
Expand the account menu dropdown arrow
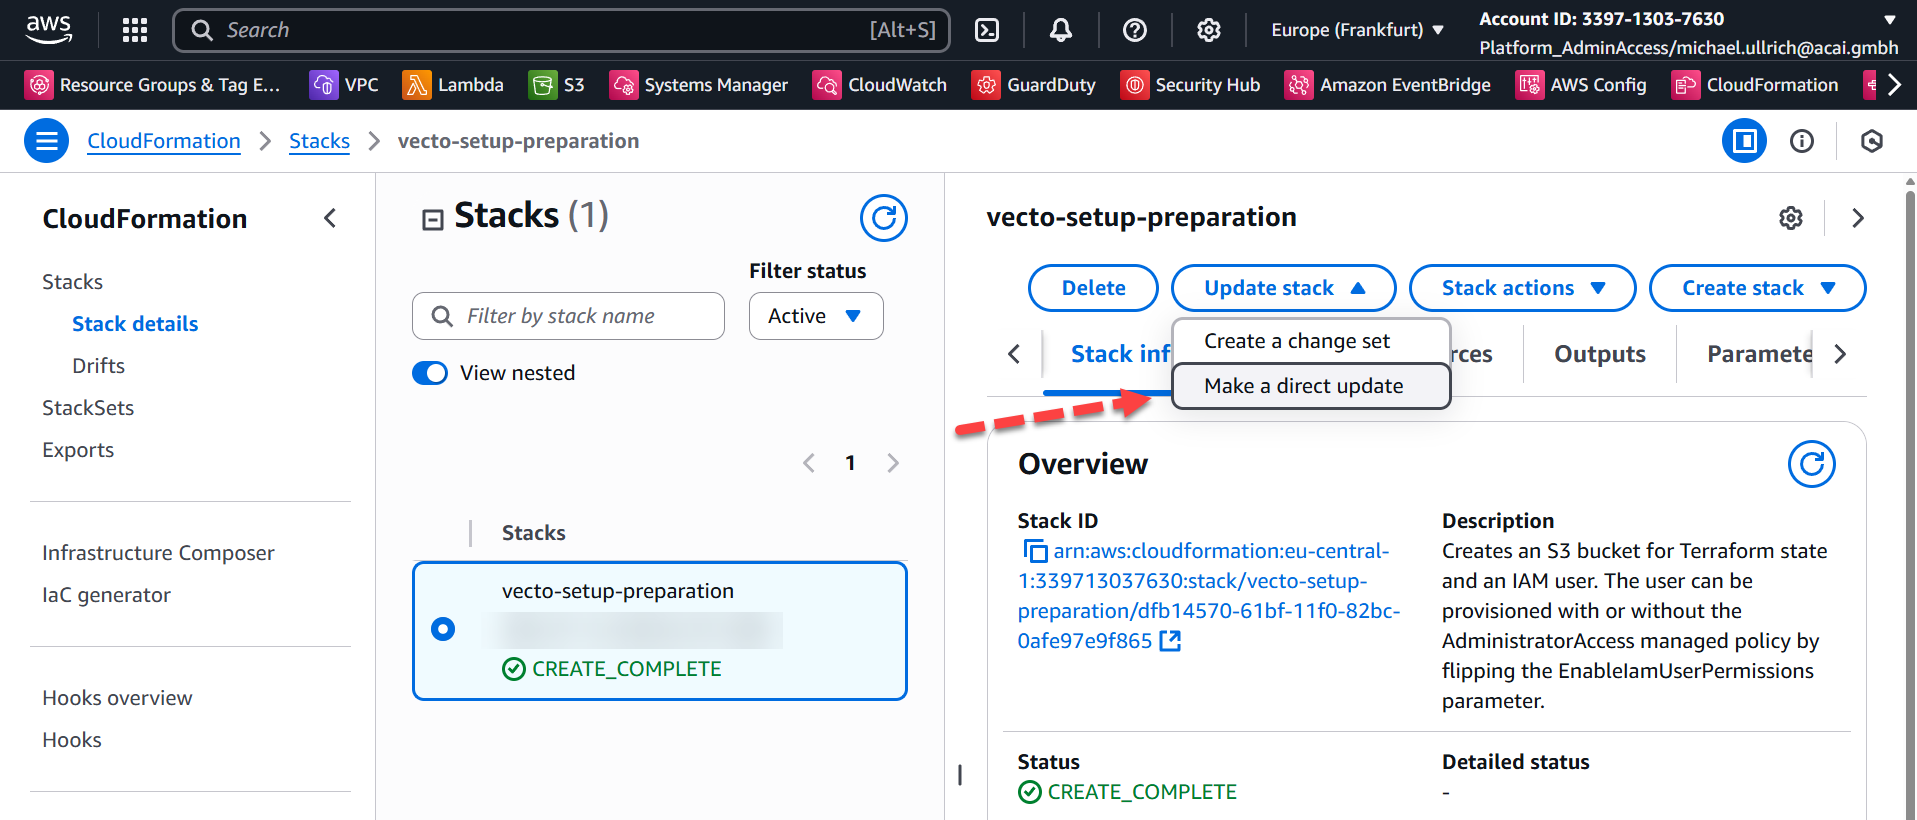1889,19
